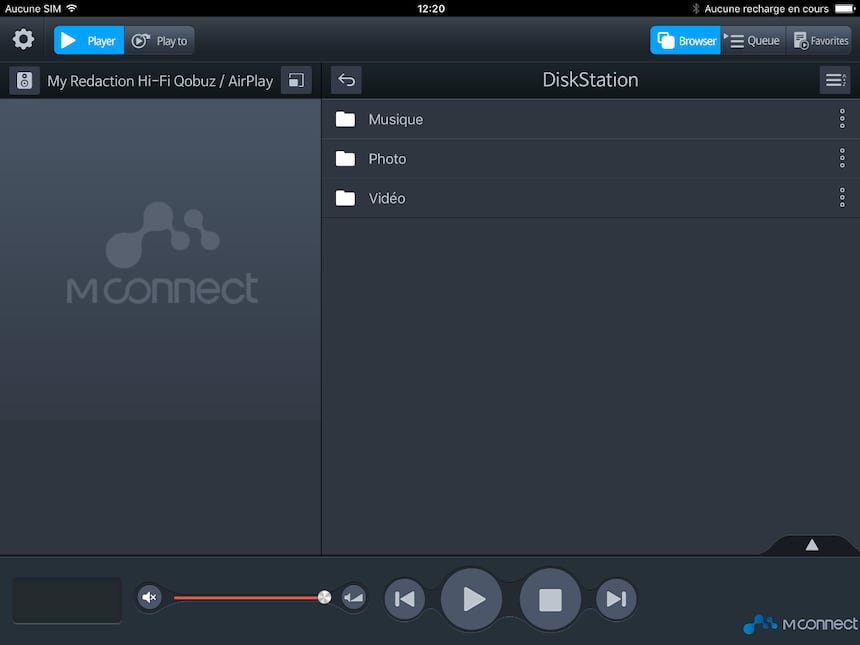Skip to next track
This screenshot has height=645, width=860.
pyautogui.click(x=616, y=599)
